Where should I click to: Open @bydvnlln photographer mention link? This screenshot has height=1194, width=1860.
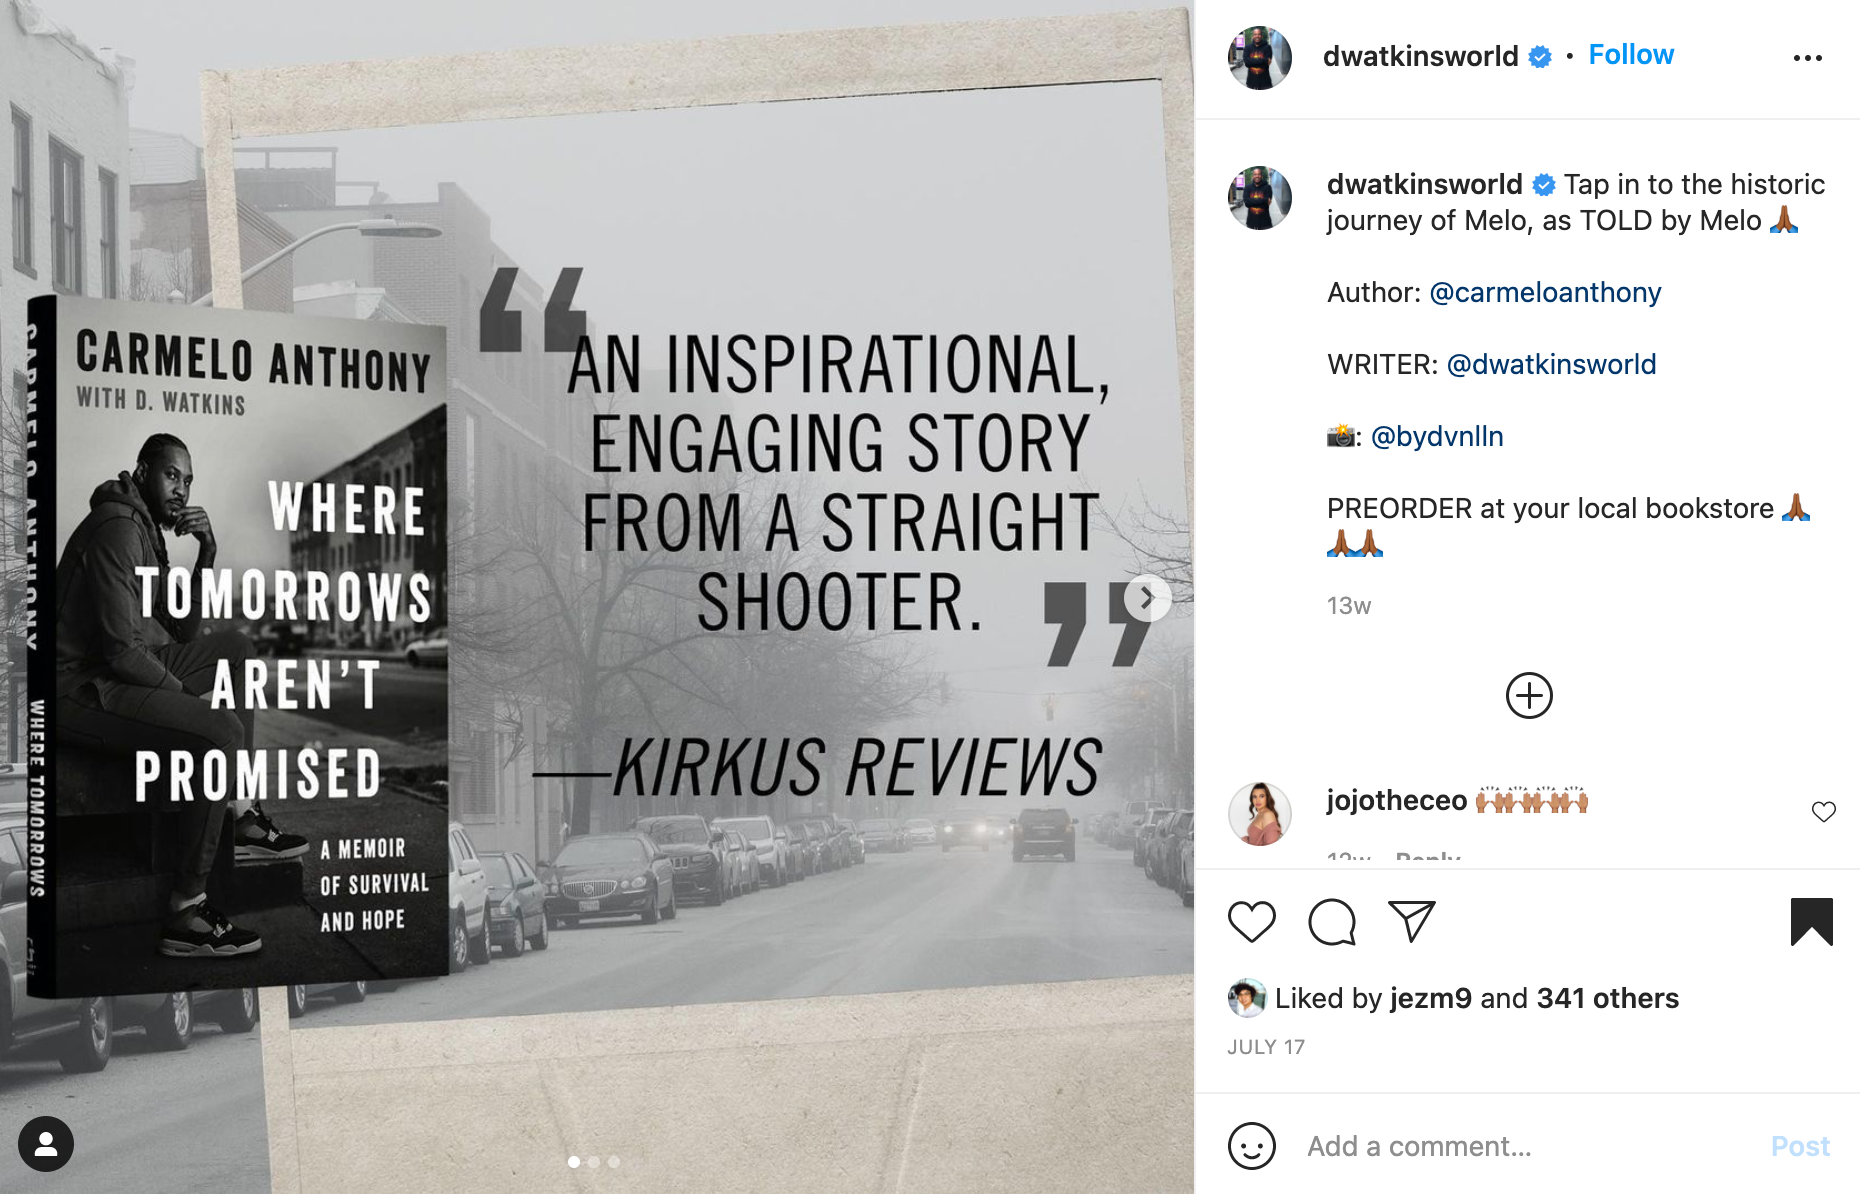click(1436, 436)
